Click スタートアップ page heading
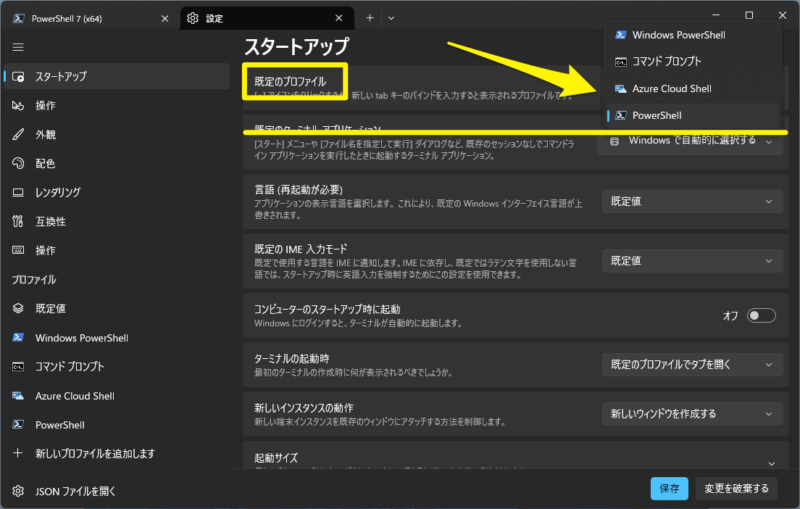The height and width of the screenshot is (509, 800). 296,46
